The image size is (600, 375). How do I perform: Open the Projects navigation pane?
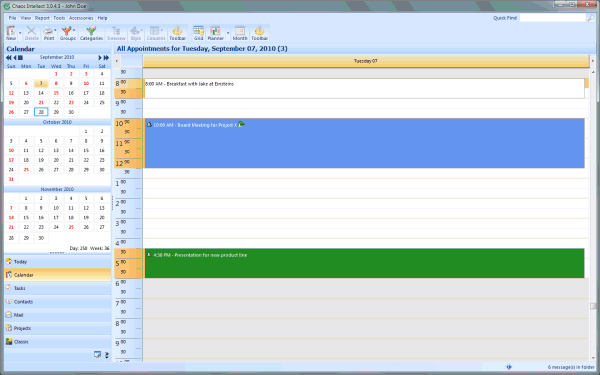coord(57,328)
